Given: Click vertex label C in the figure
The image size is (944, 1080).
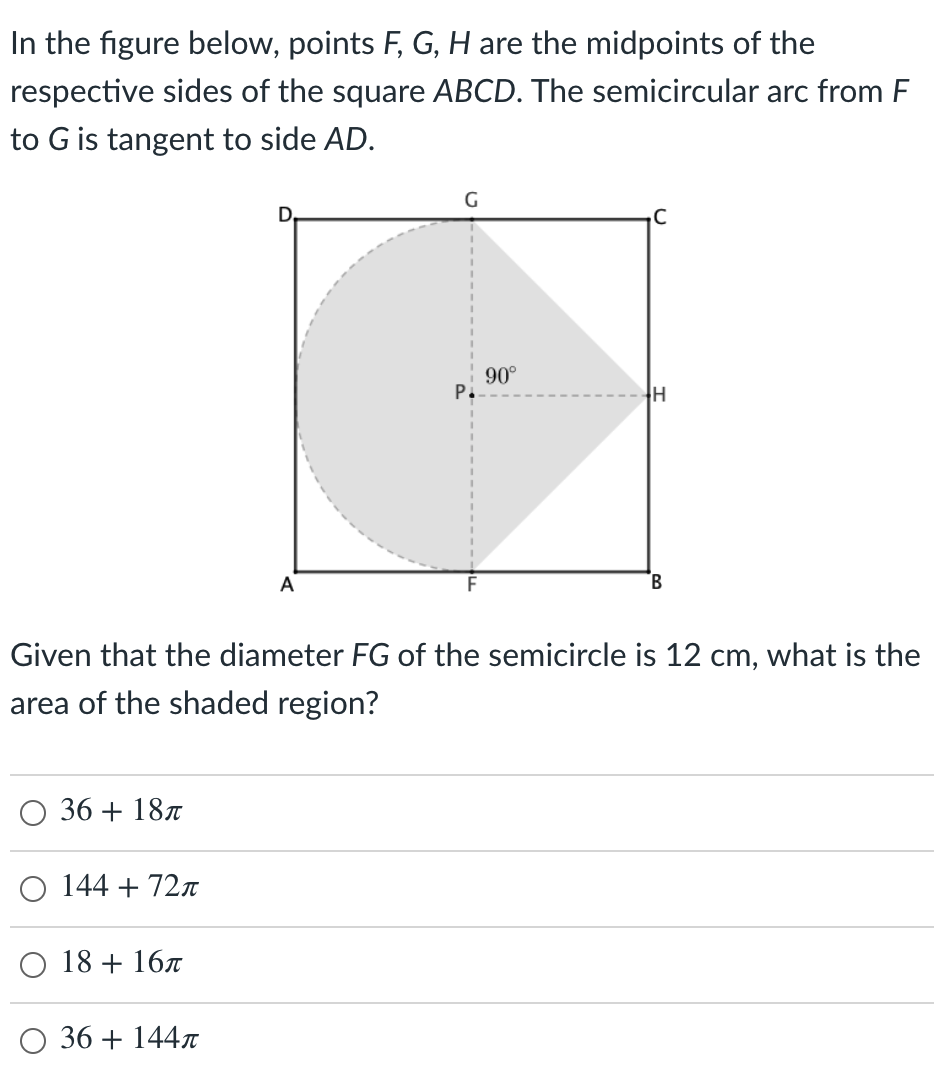Looking at the screenshot, I should tap(659, 215).
